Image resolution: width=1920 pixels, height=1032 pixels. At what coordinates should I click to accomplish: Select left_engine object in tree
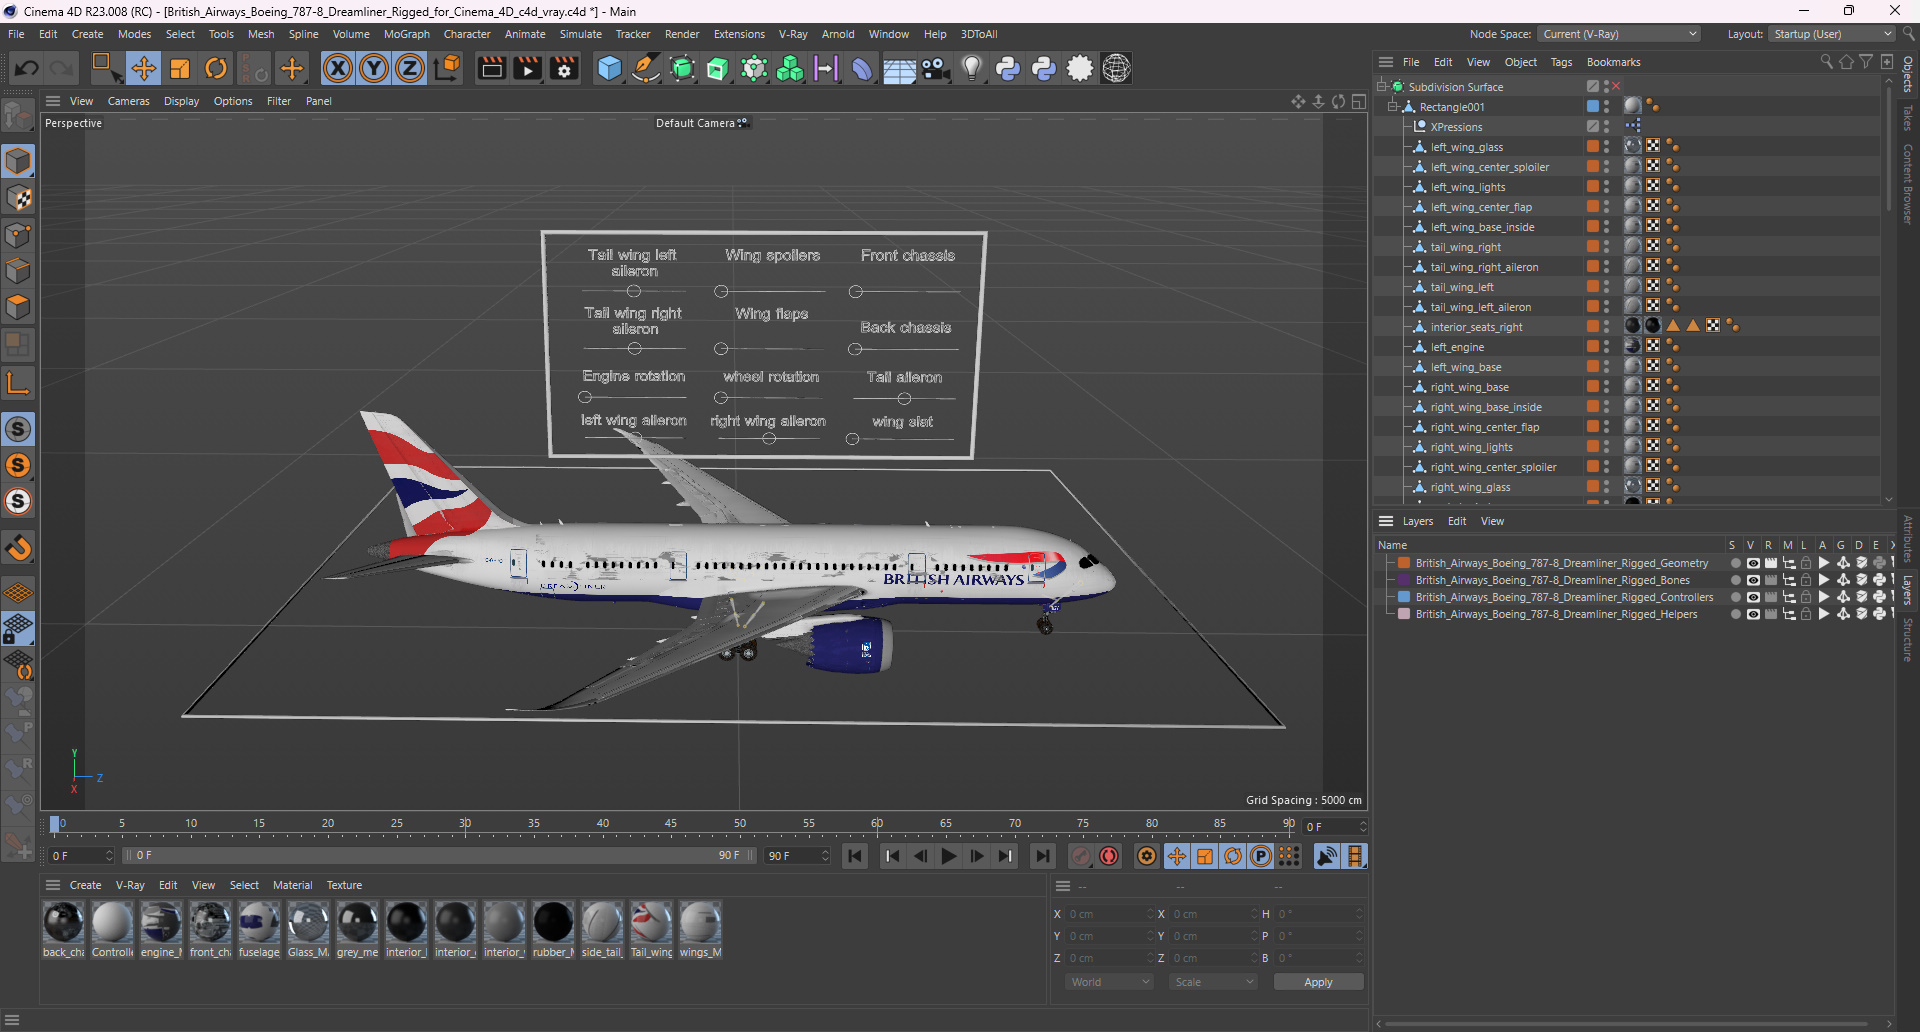coord(1457,347)
